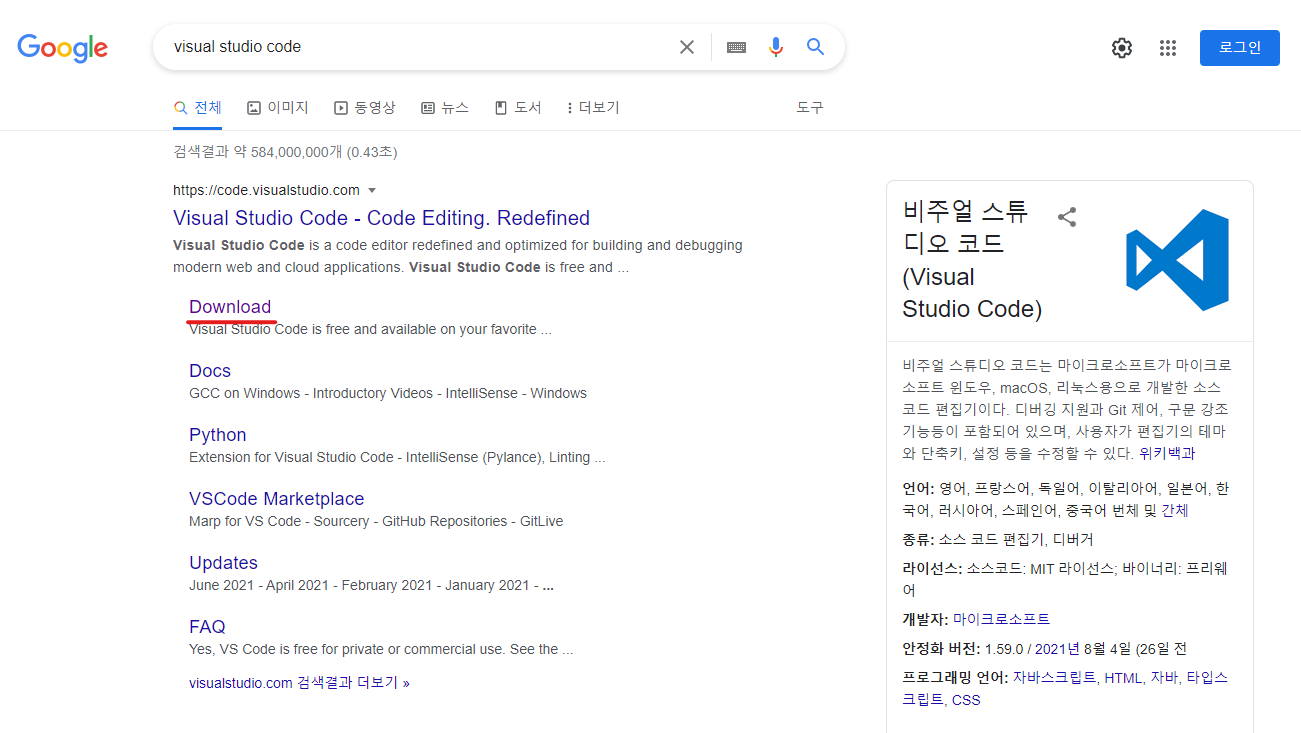Open Google settings gear icon
Viewport: 1301px width, 733px height.
1122,48
